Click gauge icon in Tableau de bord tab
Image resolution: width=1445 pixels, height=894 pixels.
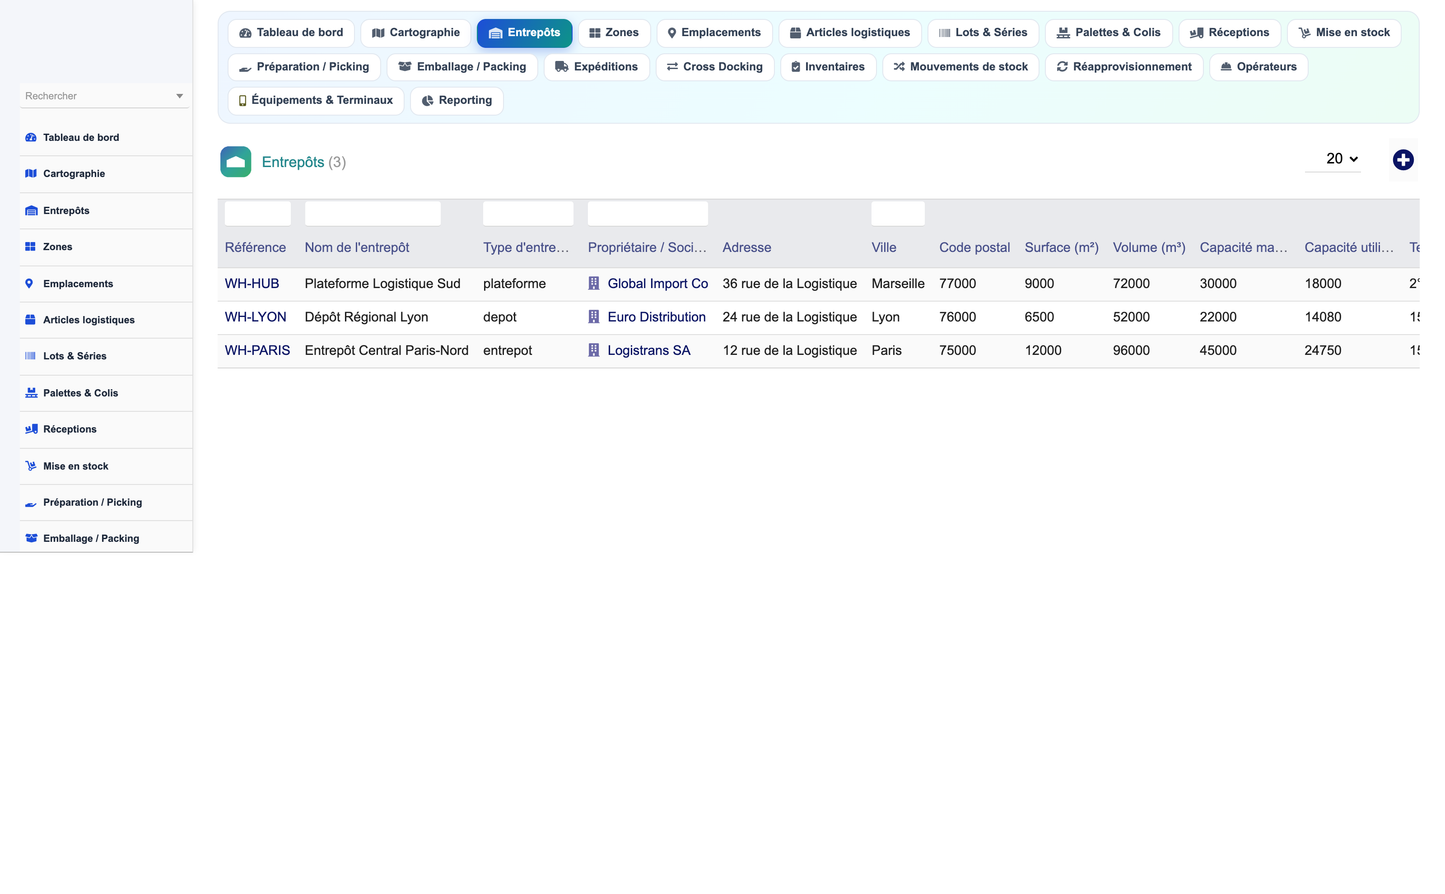pyautogui.click(x=245, y=33)
